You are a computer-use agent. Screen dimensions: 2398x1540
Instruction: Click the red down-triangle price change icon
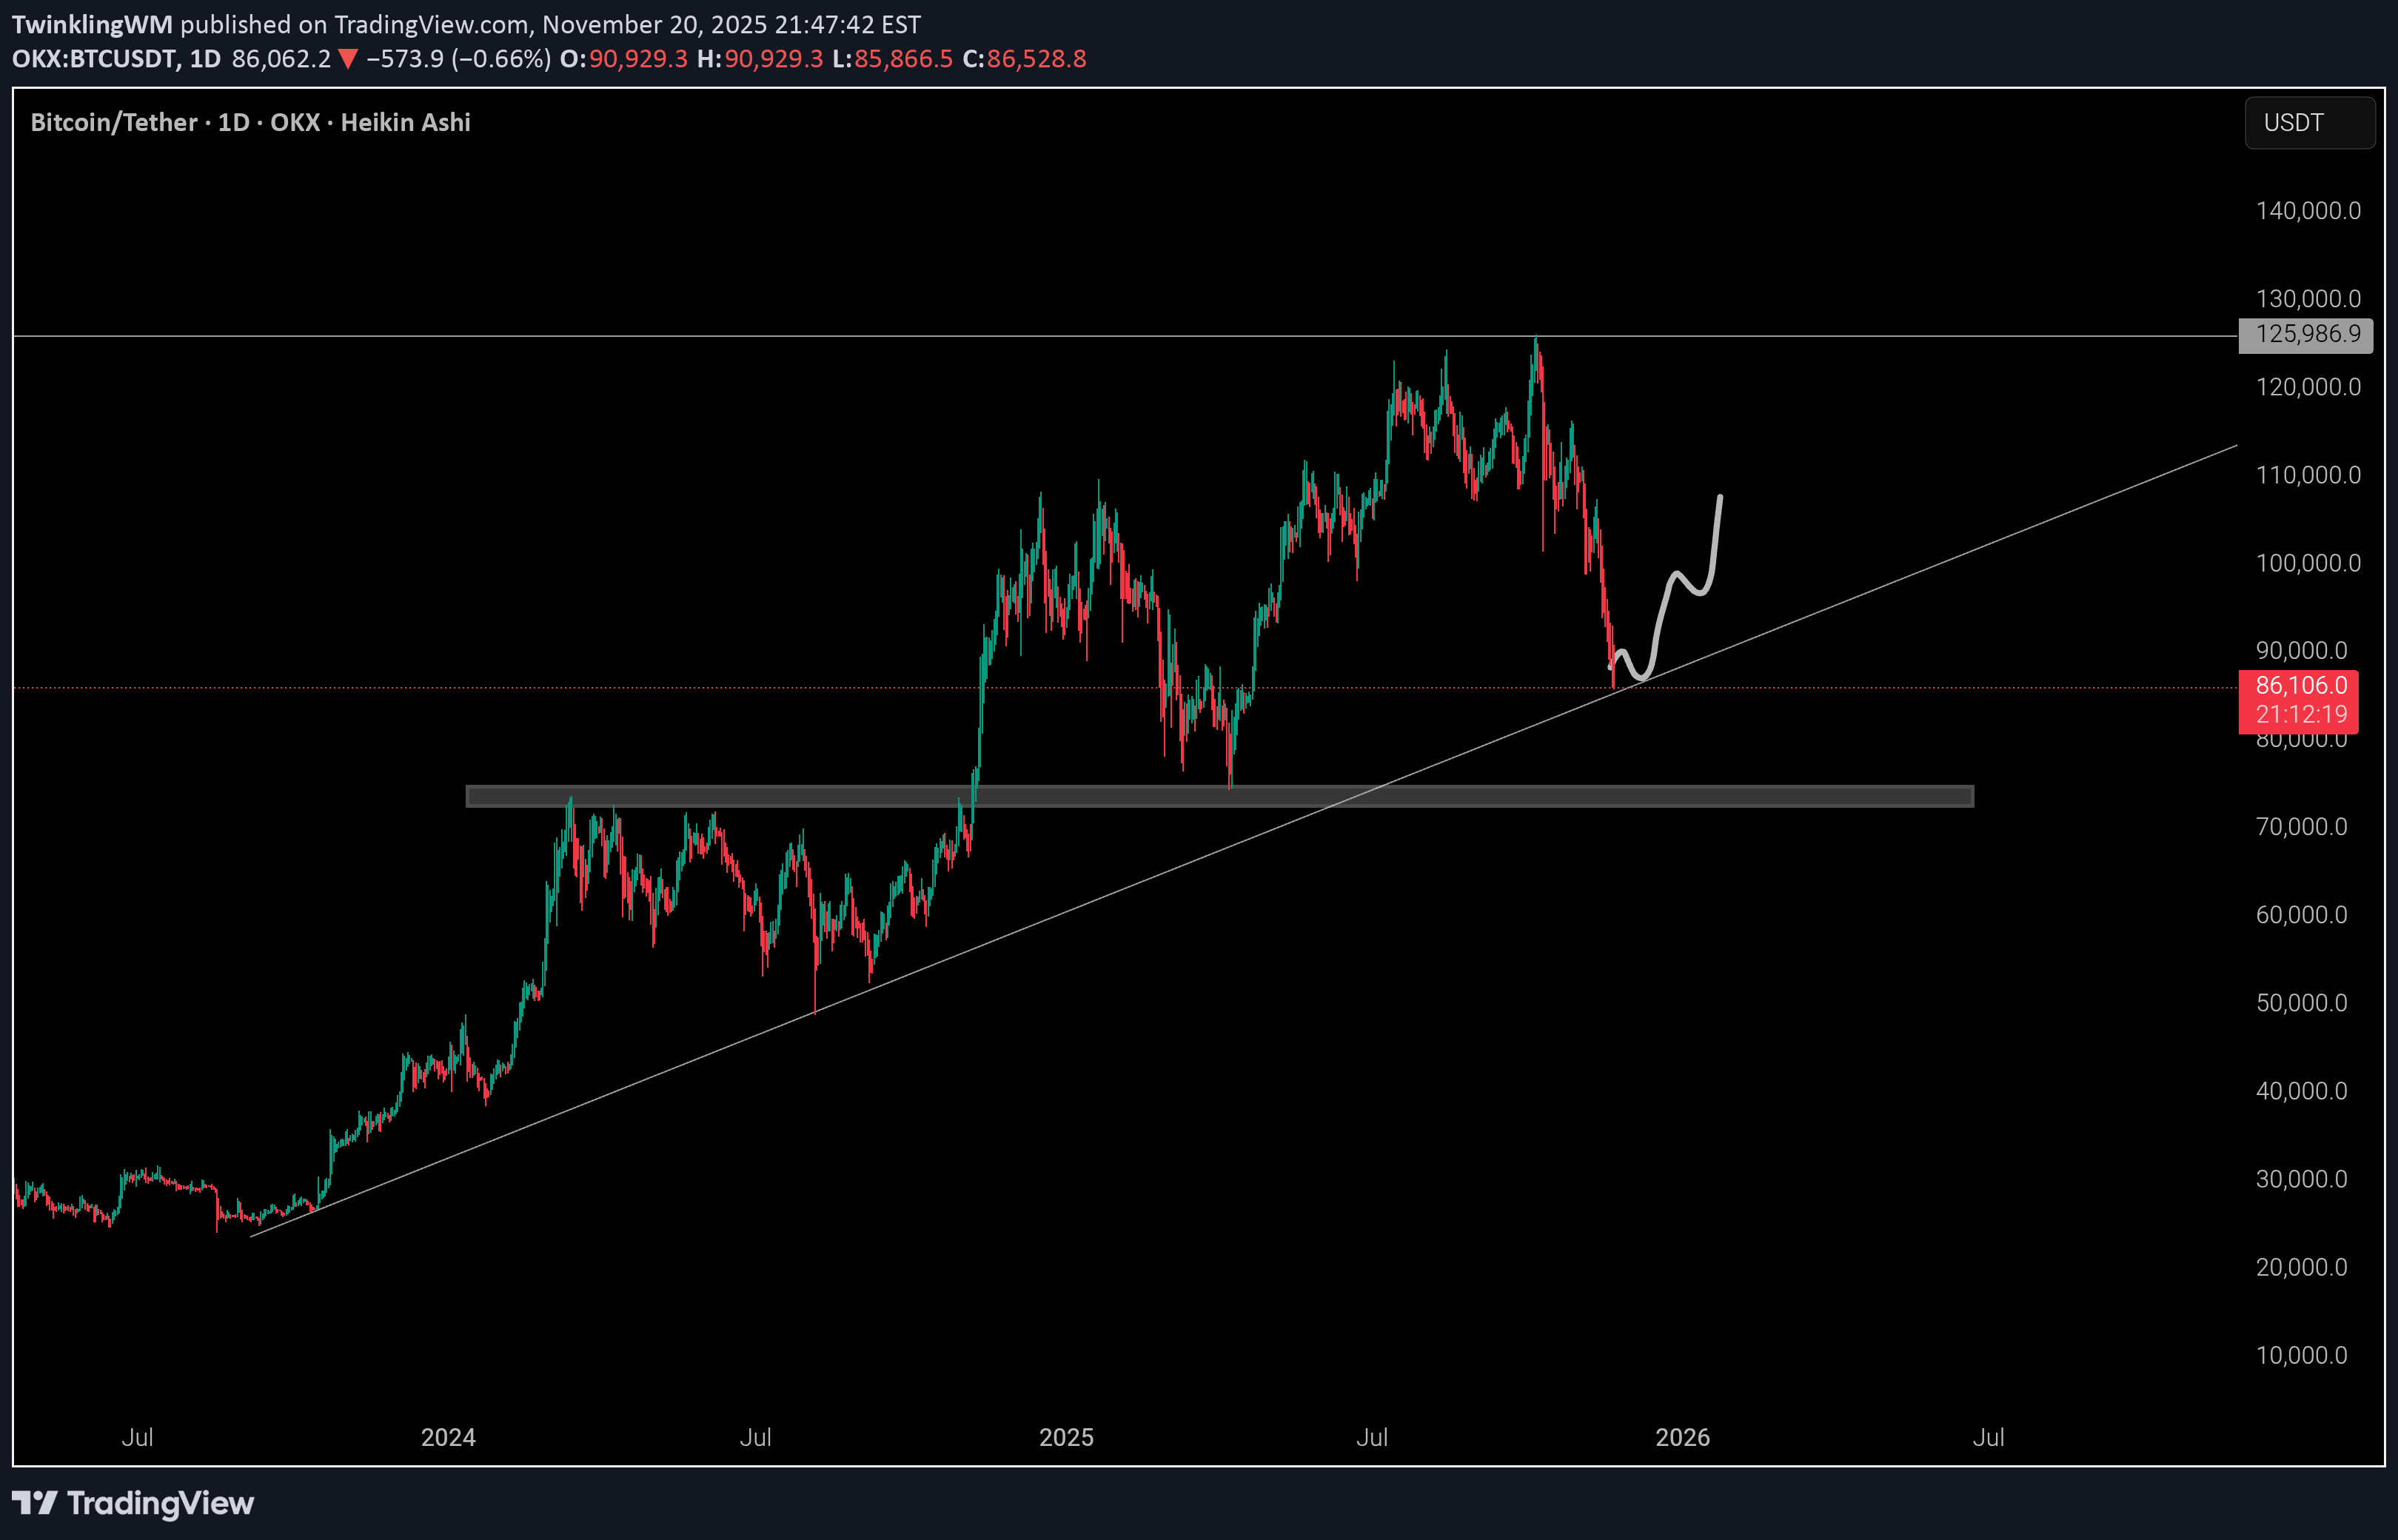348,59
